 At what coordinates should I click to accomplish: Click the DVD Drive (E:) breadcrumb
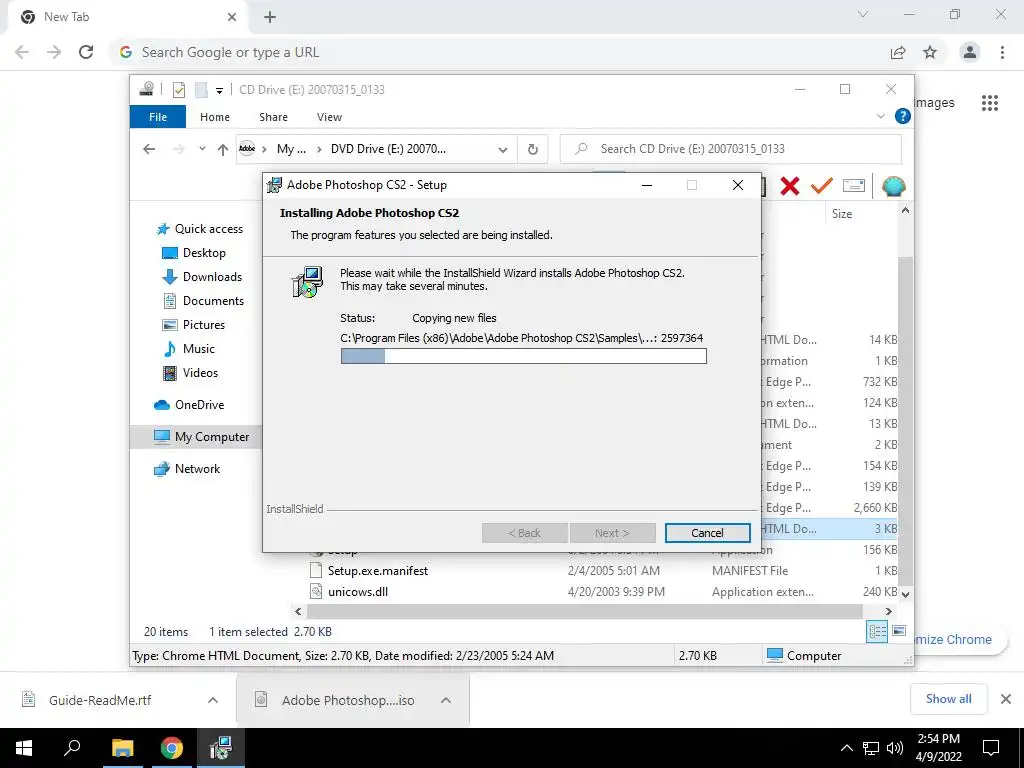click(x=389, y=149)
